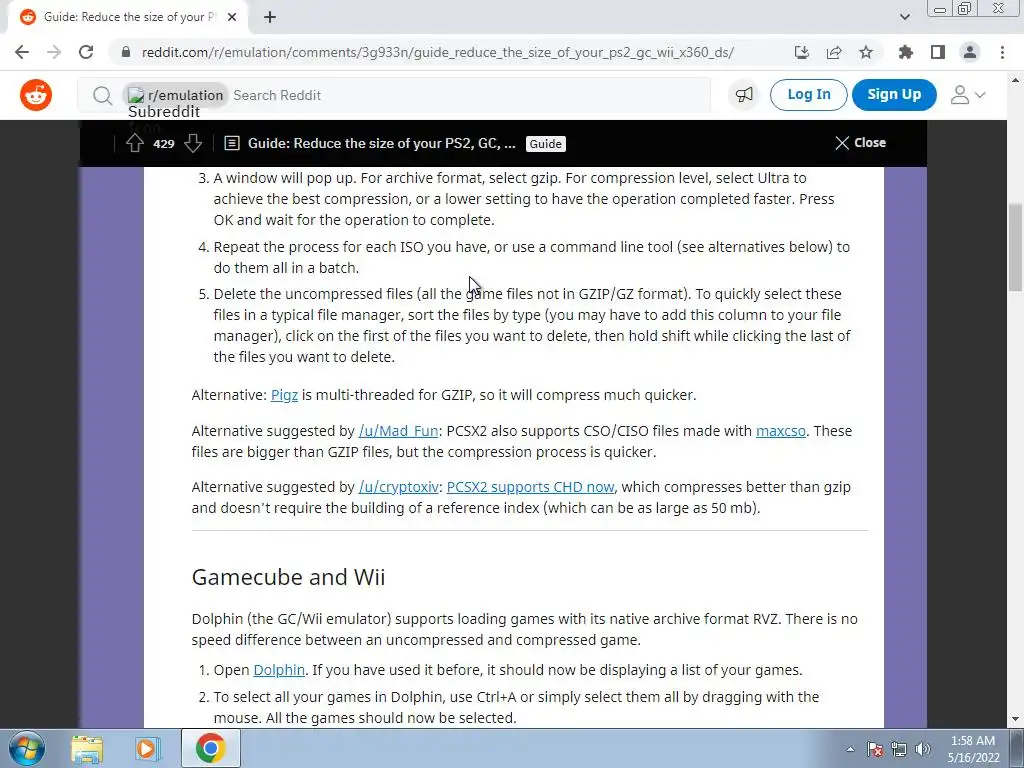
Task: Click the install app icon in address bar
Action: (x=802, y=52)
